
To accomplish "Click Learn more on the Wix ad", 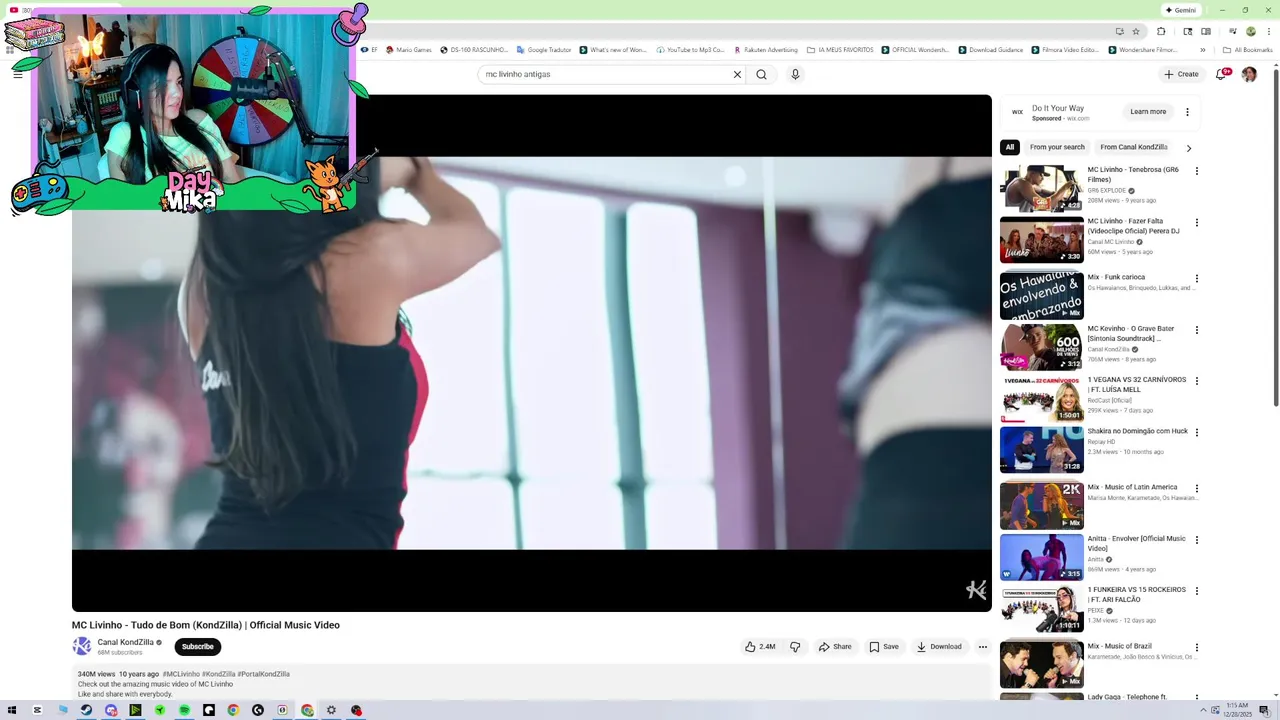I will pos(1148,112).
